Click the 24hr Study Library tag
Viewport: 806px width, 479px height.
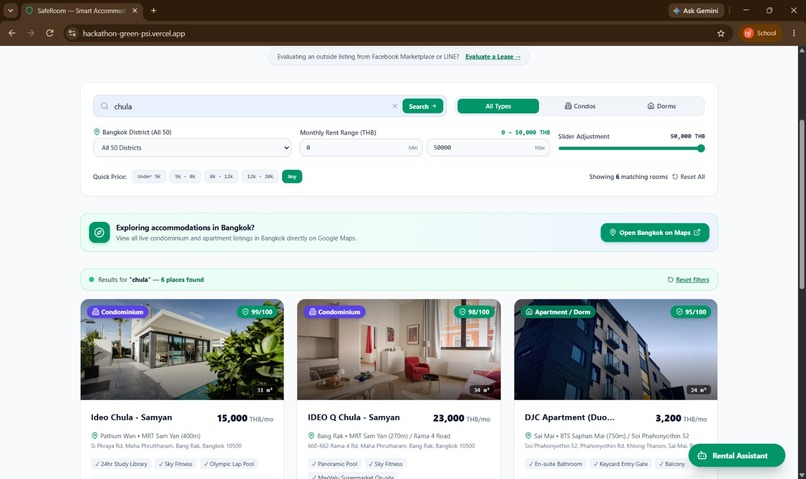coord(121,464)
